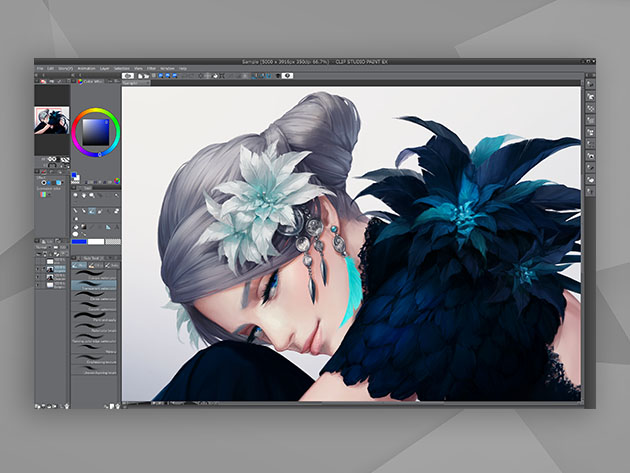Toggle visibility of the third layer
The width and height of the screenshot is (630, 473).
[38, 277]
